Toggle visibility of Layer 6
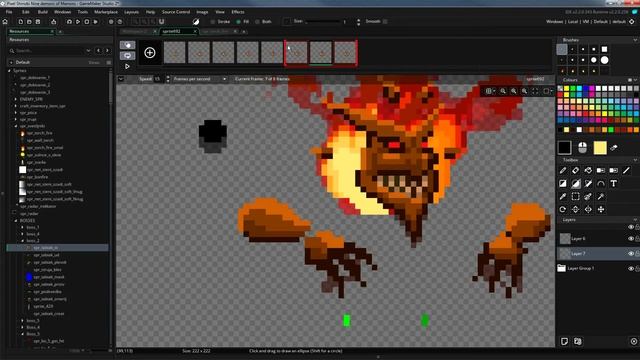 (x=631, y=239)
